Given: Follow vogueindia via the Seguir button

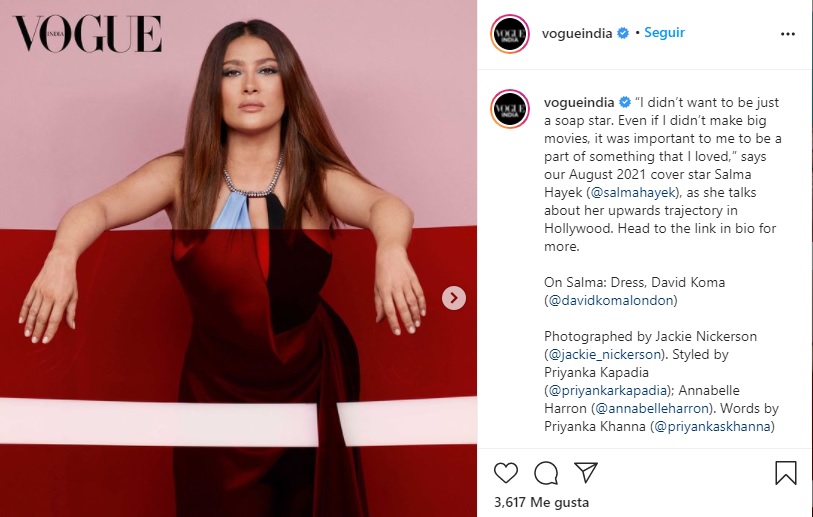Looking at the screenshot, I should coord(664,33).
